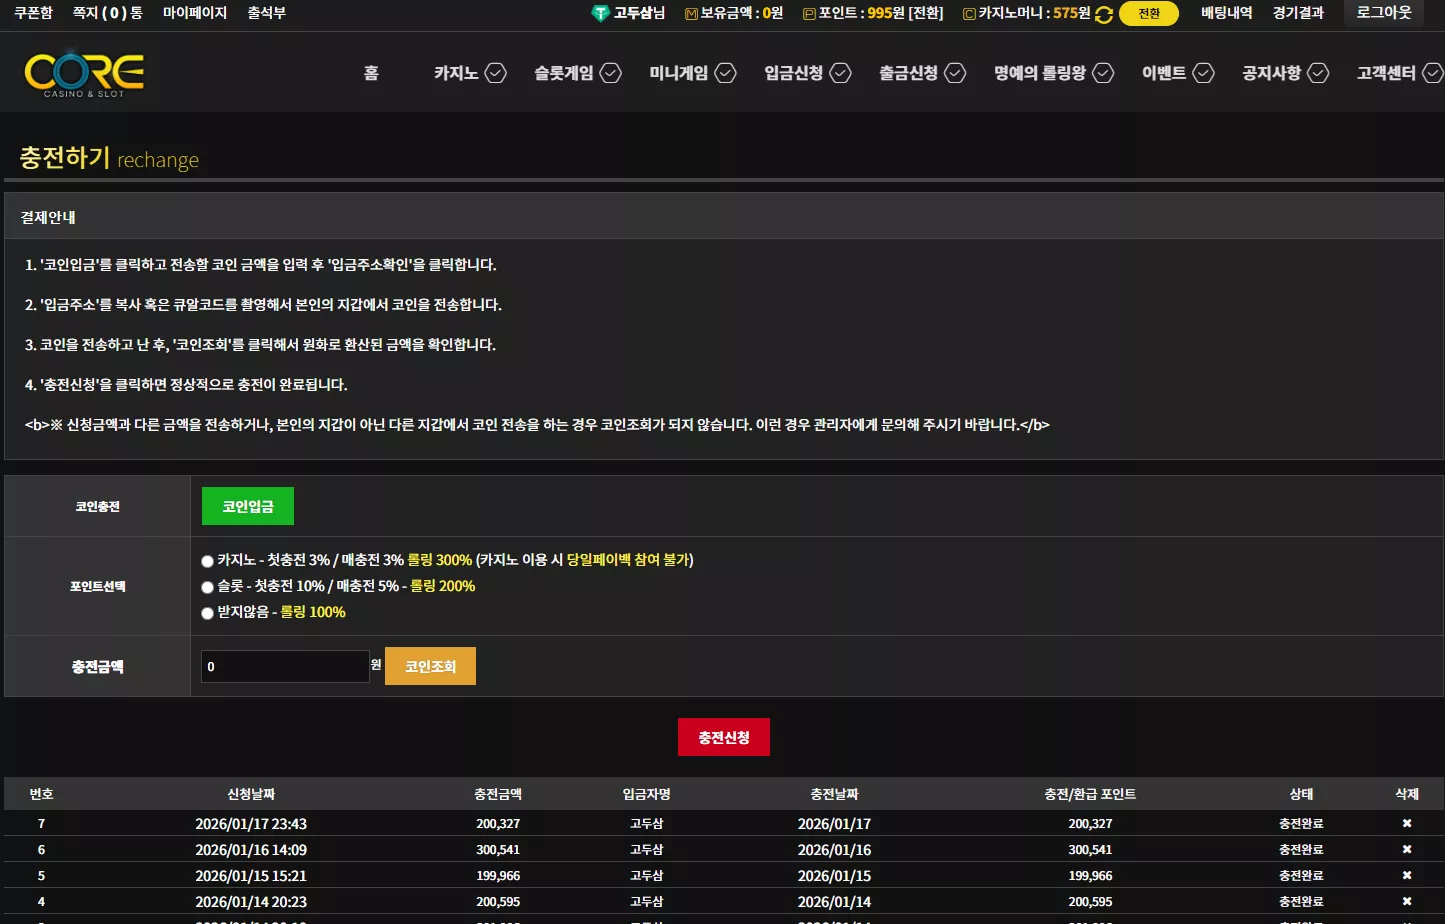The image size is (1445, 924).
Task: Expand the 미니게임 menu chevron
Action: [726, 73]
